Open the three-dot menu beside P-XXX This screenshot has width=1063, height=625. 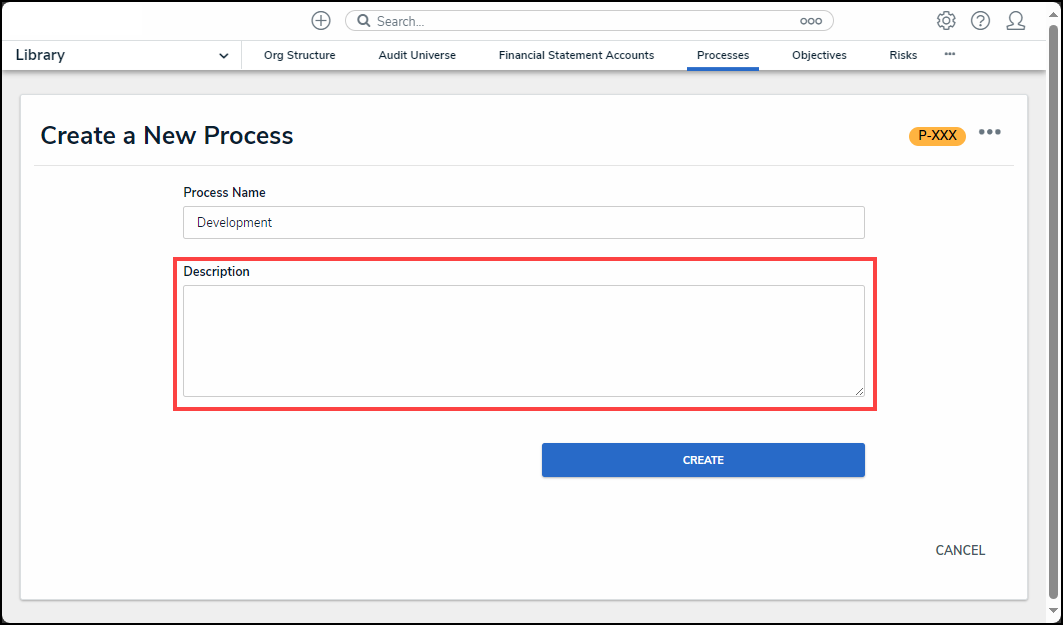(x=990, y=133)
